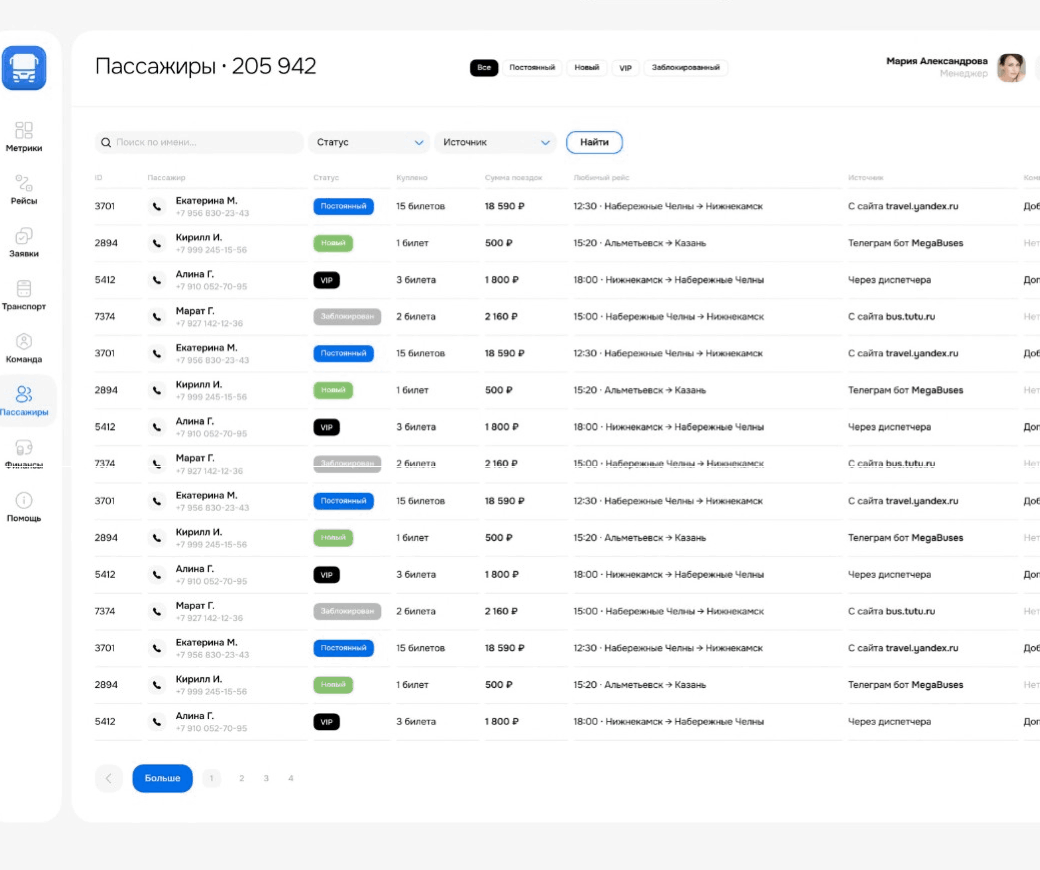Filter by Новый tab
The width and height of the screenshot is (1040, 870).
pos(587,68)
